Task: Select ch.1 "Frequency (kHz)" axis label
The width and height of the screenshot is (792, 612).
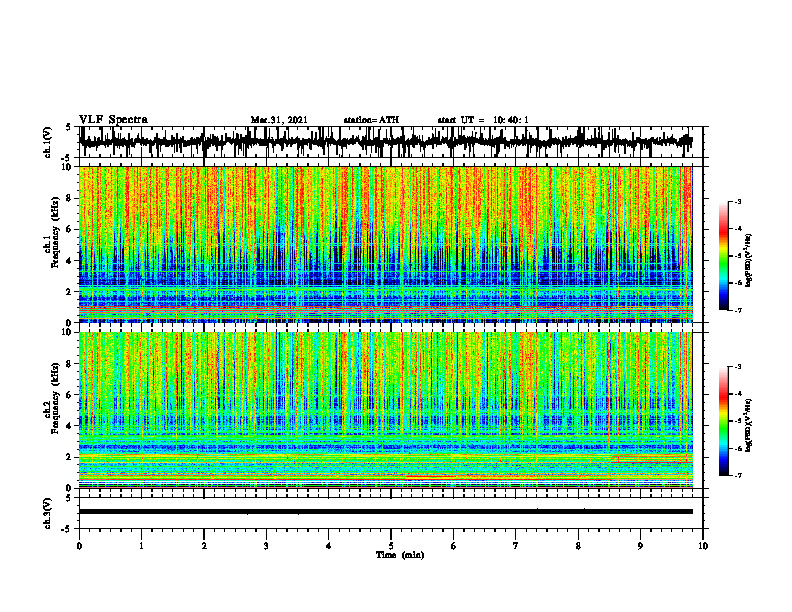Action: [x=56, y=232]
